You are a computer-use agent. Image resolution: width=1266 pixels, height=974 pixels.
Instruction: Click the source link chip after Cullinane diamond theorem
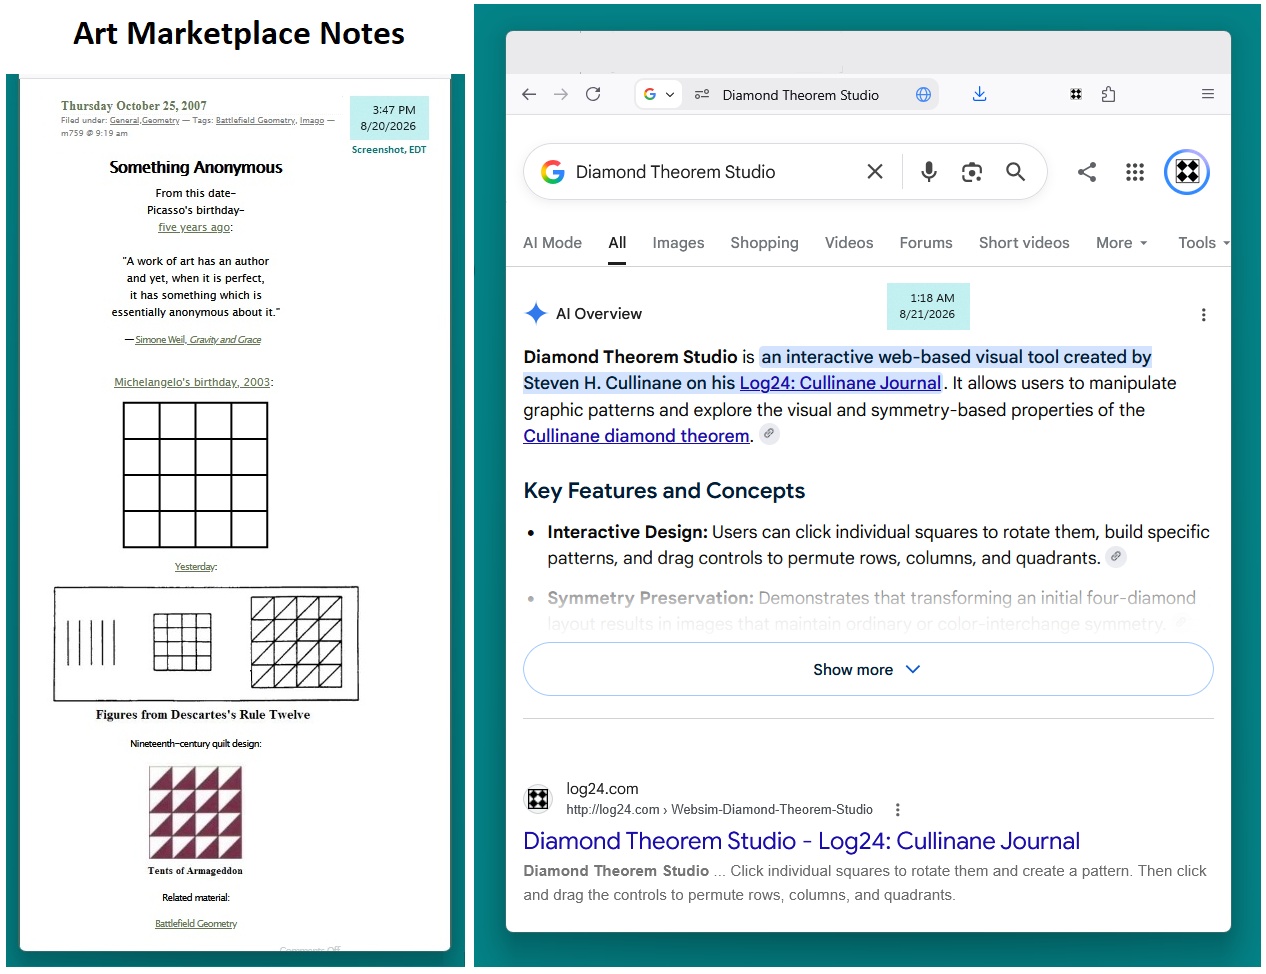pos(769,434)
